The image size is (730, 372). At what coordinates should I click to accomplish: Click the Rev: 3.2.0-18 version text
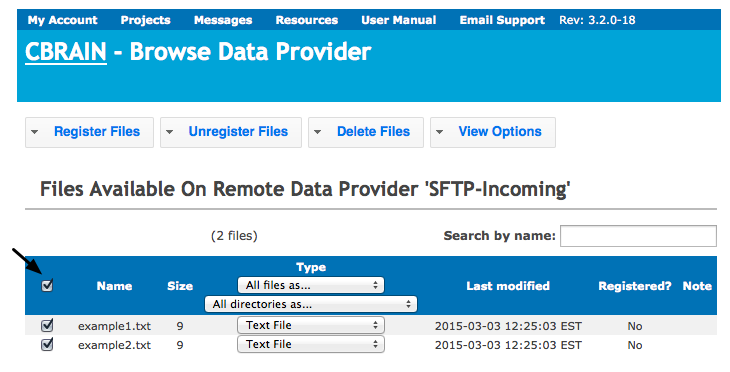pos(597,20)
